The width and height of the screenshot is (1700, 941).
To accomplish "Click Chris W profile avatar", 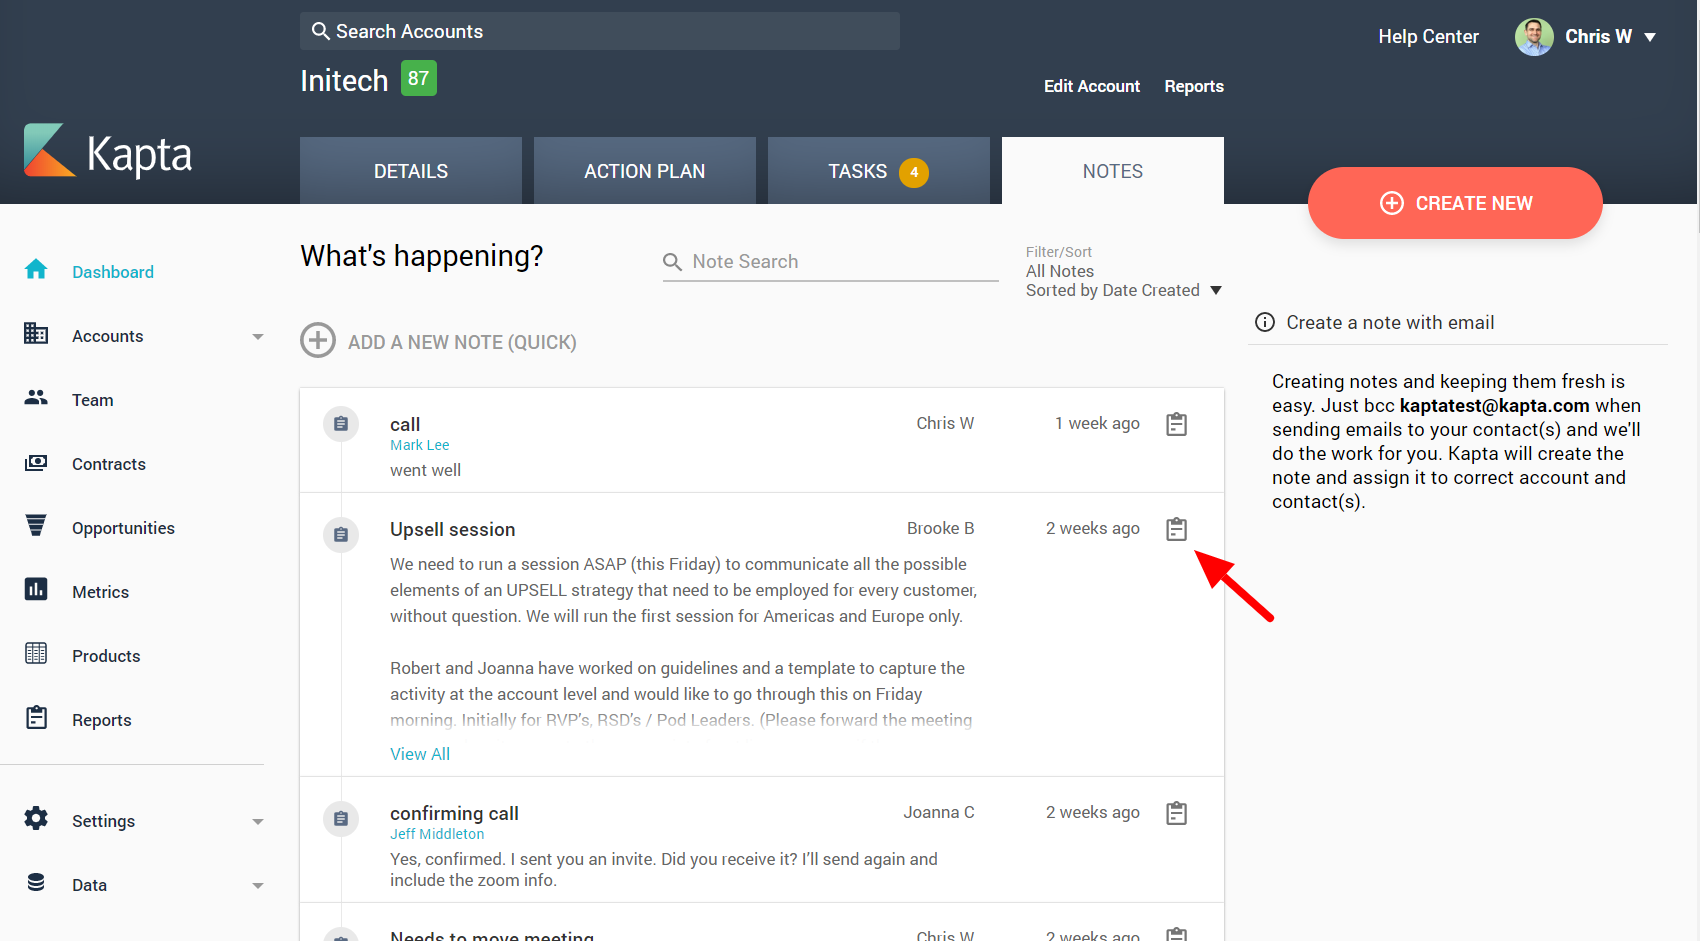I will click(1534, 37).
